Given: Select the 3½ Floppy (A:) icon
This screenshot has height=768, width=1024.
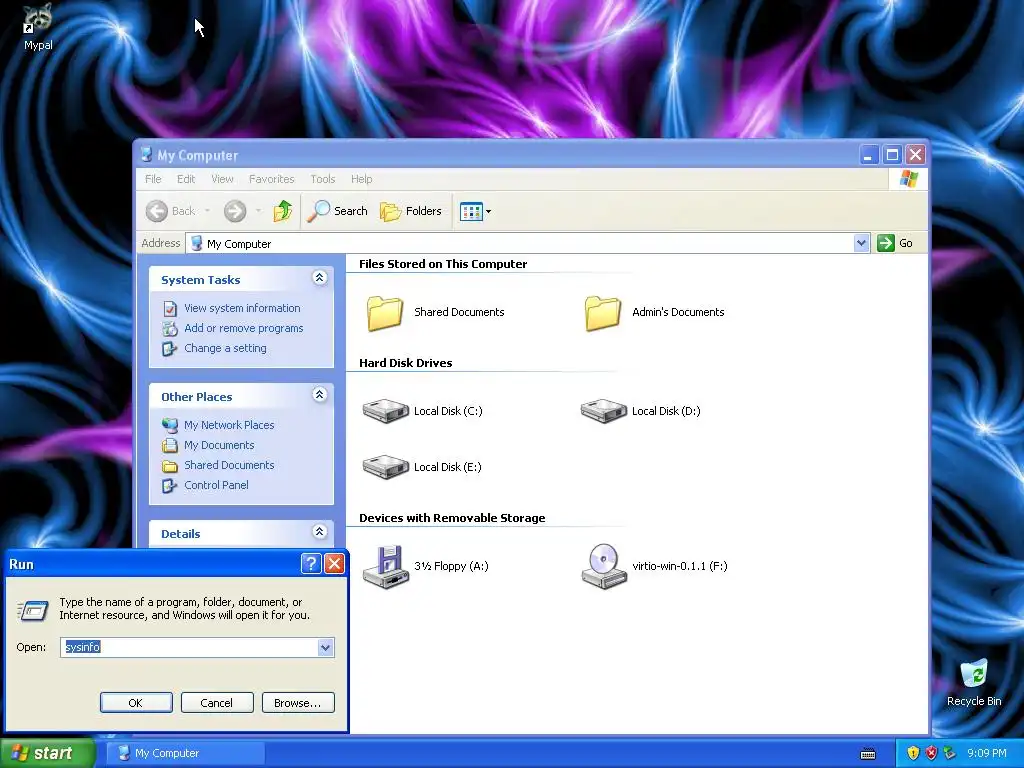Looking at the screenshot, I should (x=385, y=567).
